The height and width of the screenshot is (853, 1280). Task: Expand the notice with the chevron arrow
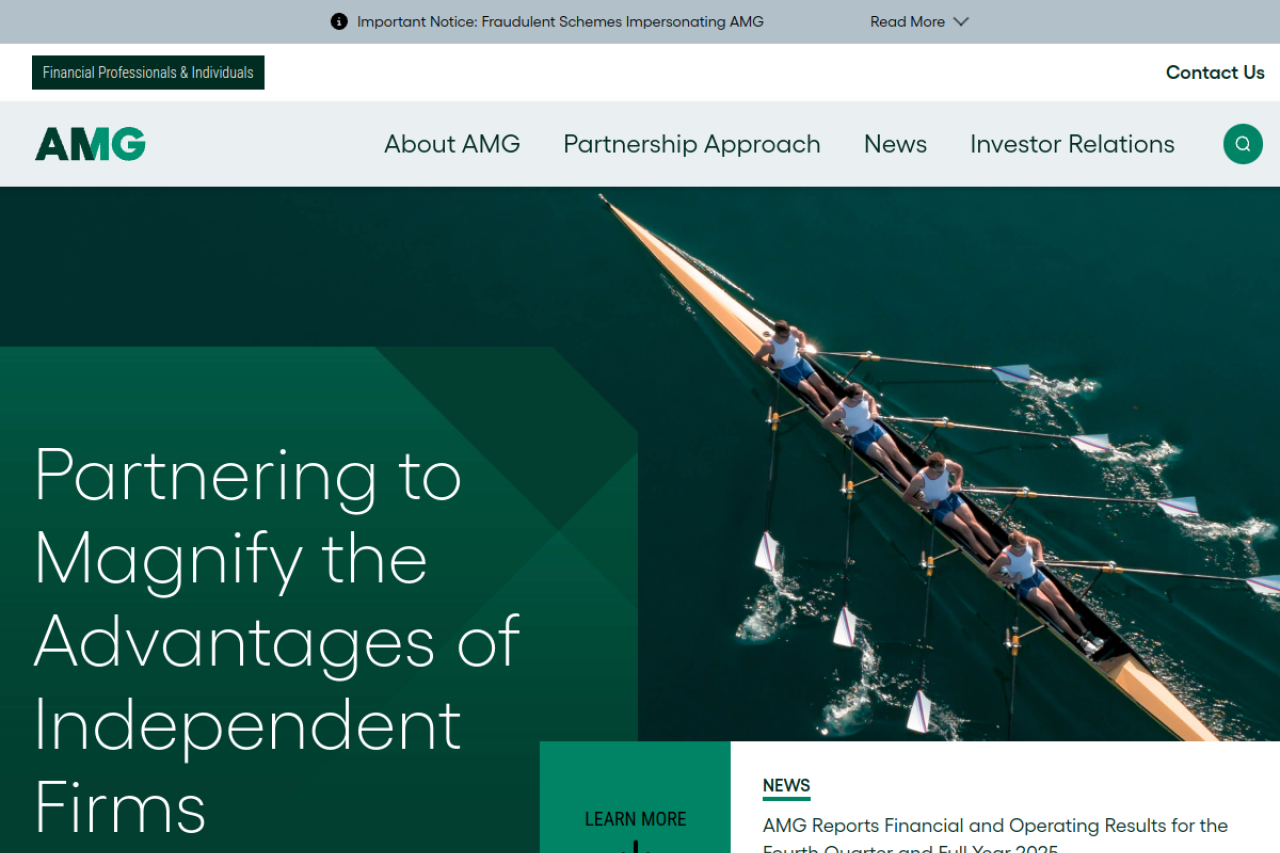click(x=961, y=21)
